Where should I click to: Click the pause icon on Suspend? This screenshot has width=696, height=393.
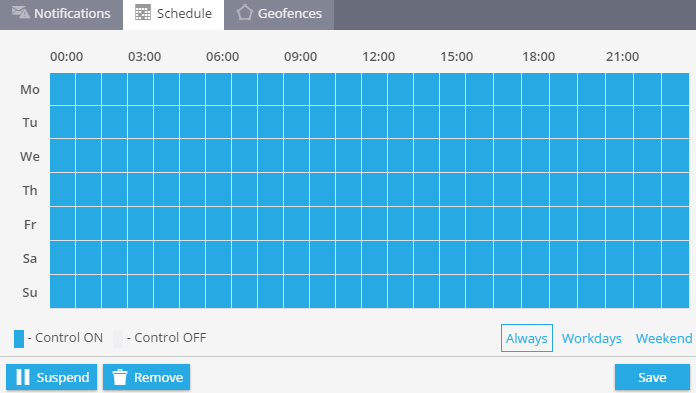(23, 377)
